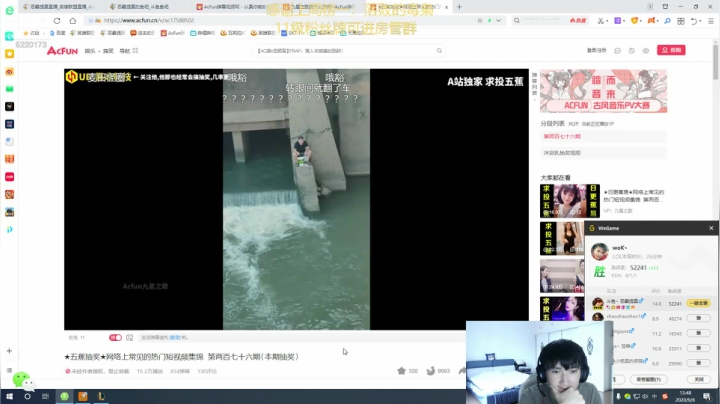Expand the scissors tool dropdown arrow

pyautogui.click(x=607, y=21)
